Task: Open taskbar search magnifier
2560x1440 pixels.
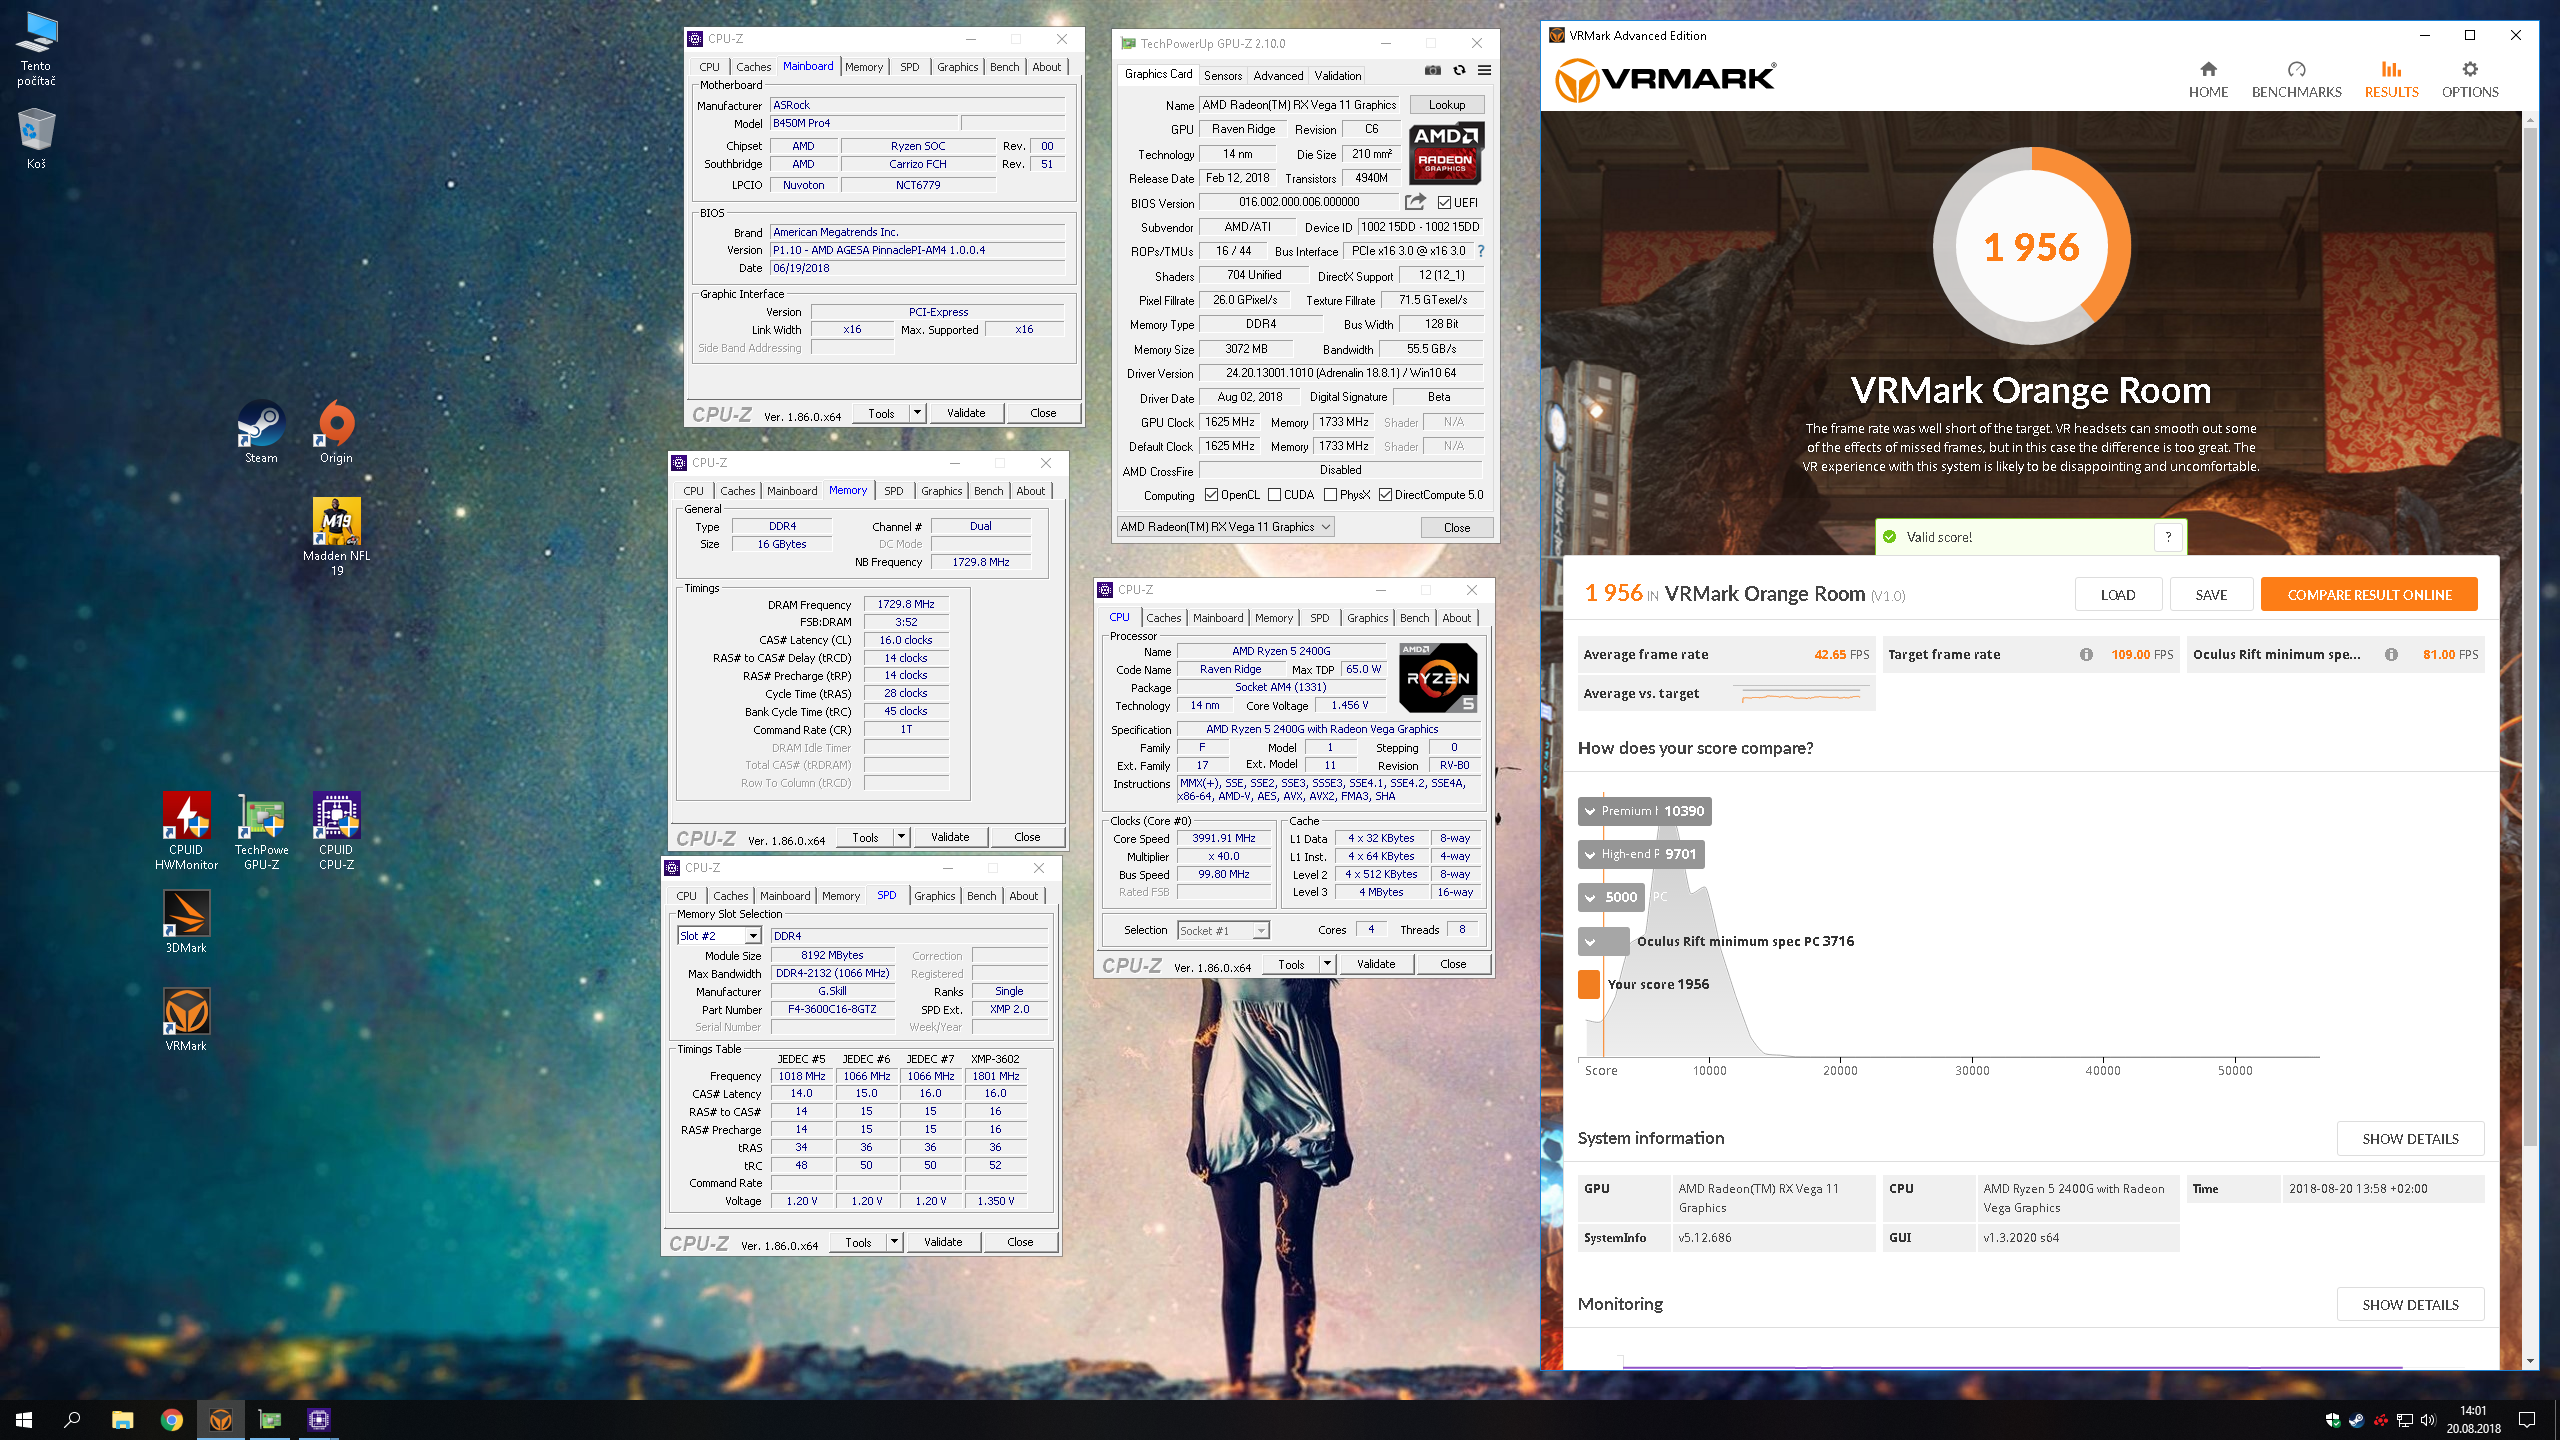Action: [72, 1419]
